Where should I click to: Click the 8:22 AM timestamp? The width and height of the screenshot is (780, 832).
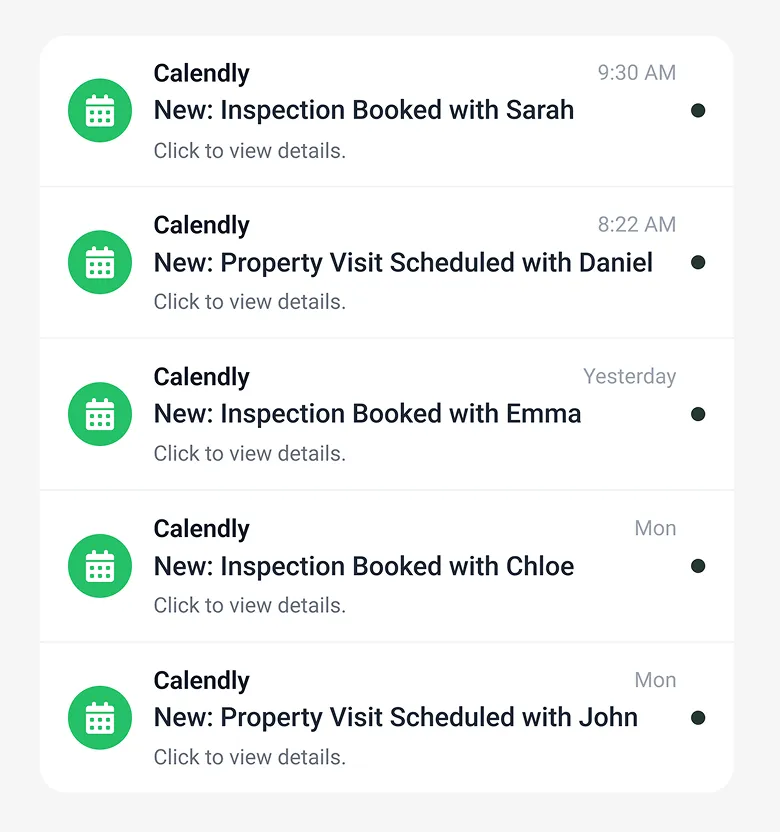pyautogui.click(x=637, y=224)
